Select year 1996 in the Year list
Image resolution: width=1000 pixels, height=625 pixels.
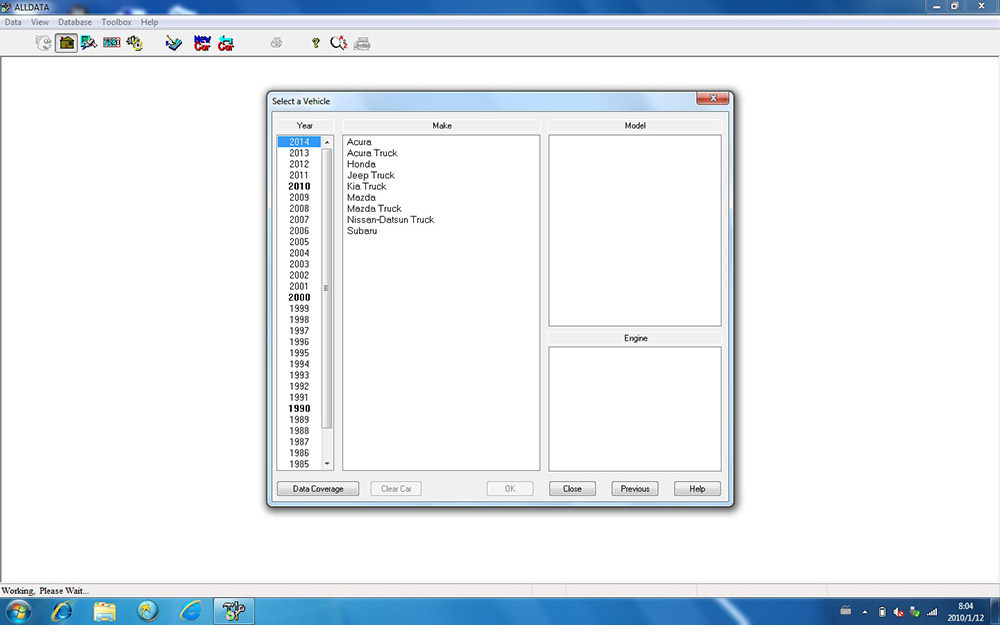tap(299, 342)
